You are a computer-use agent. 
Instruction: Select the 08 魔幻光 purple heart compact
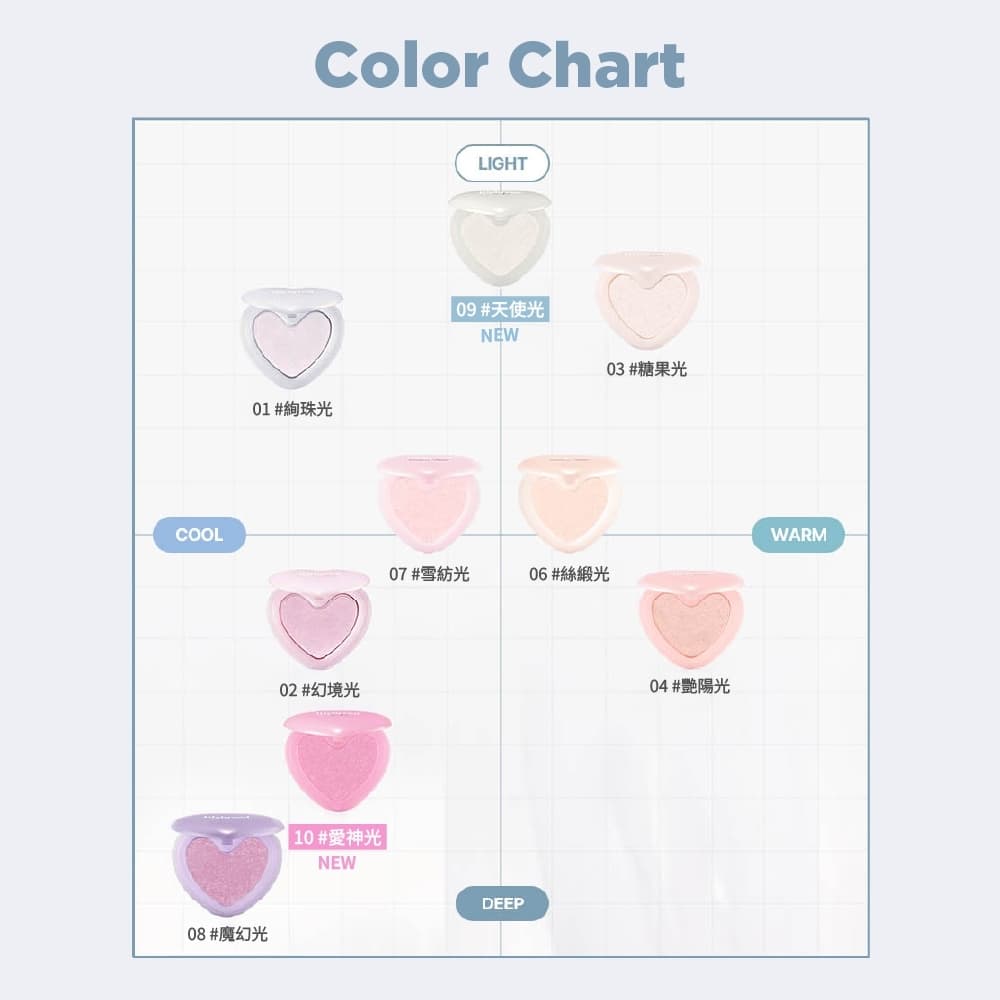point(227,865)
